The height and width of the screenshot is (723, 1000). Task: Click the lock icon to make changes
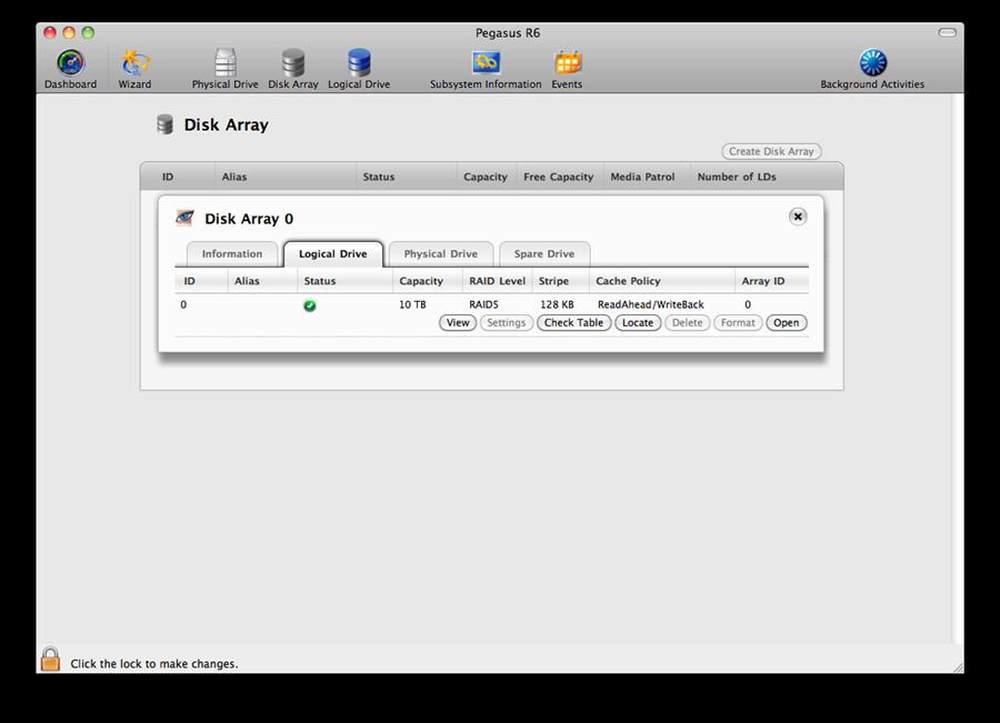pos(50,659)
